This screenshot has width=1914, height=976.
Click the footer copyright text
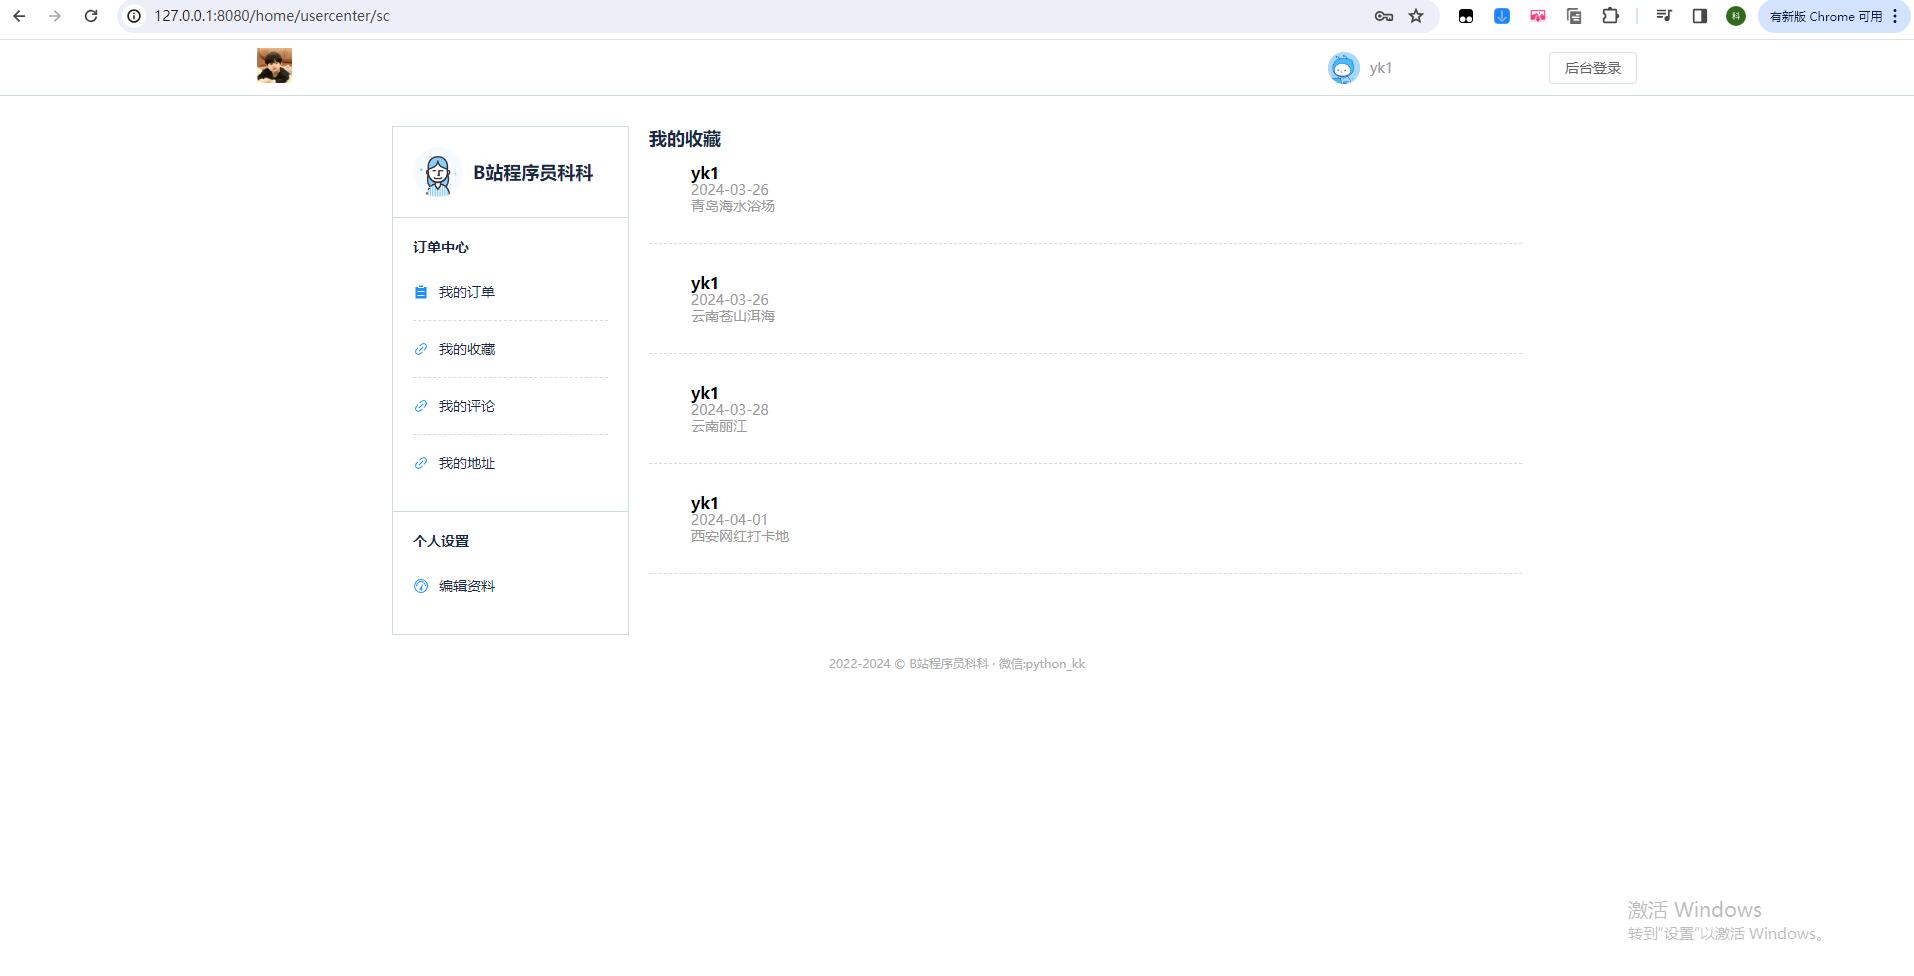(957, 664)
